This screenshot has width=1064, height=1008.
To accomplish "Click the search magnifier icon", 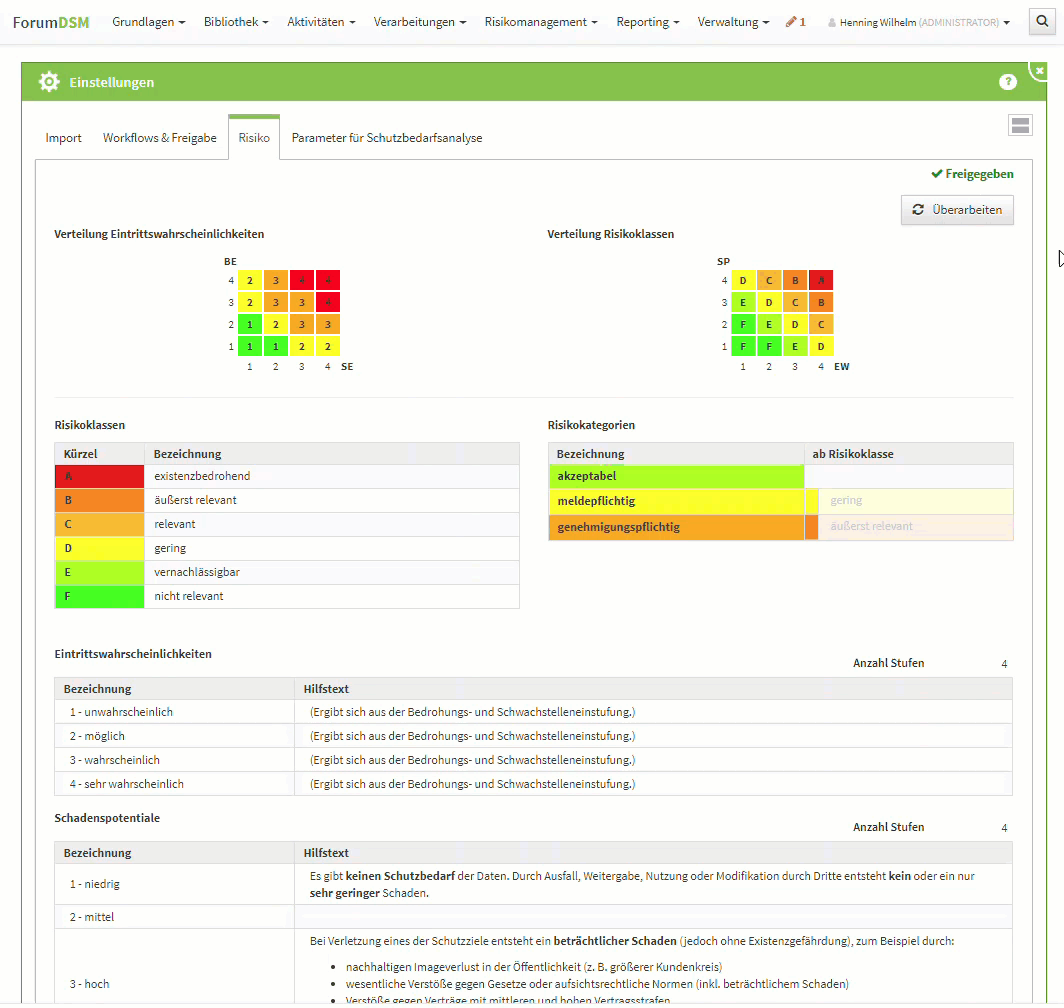I will (x=1042, y=22).
